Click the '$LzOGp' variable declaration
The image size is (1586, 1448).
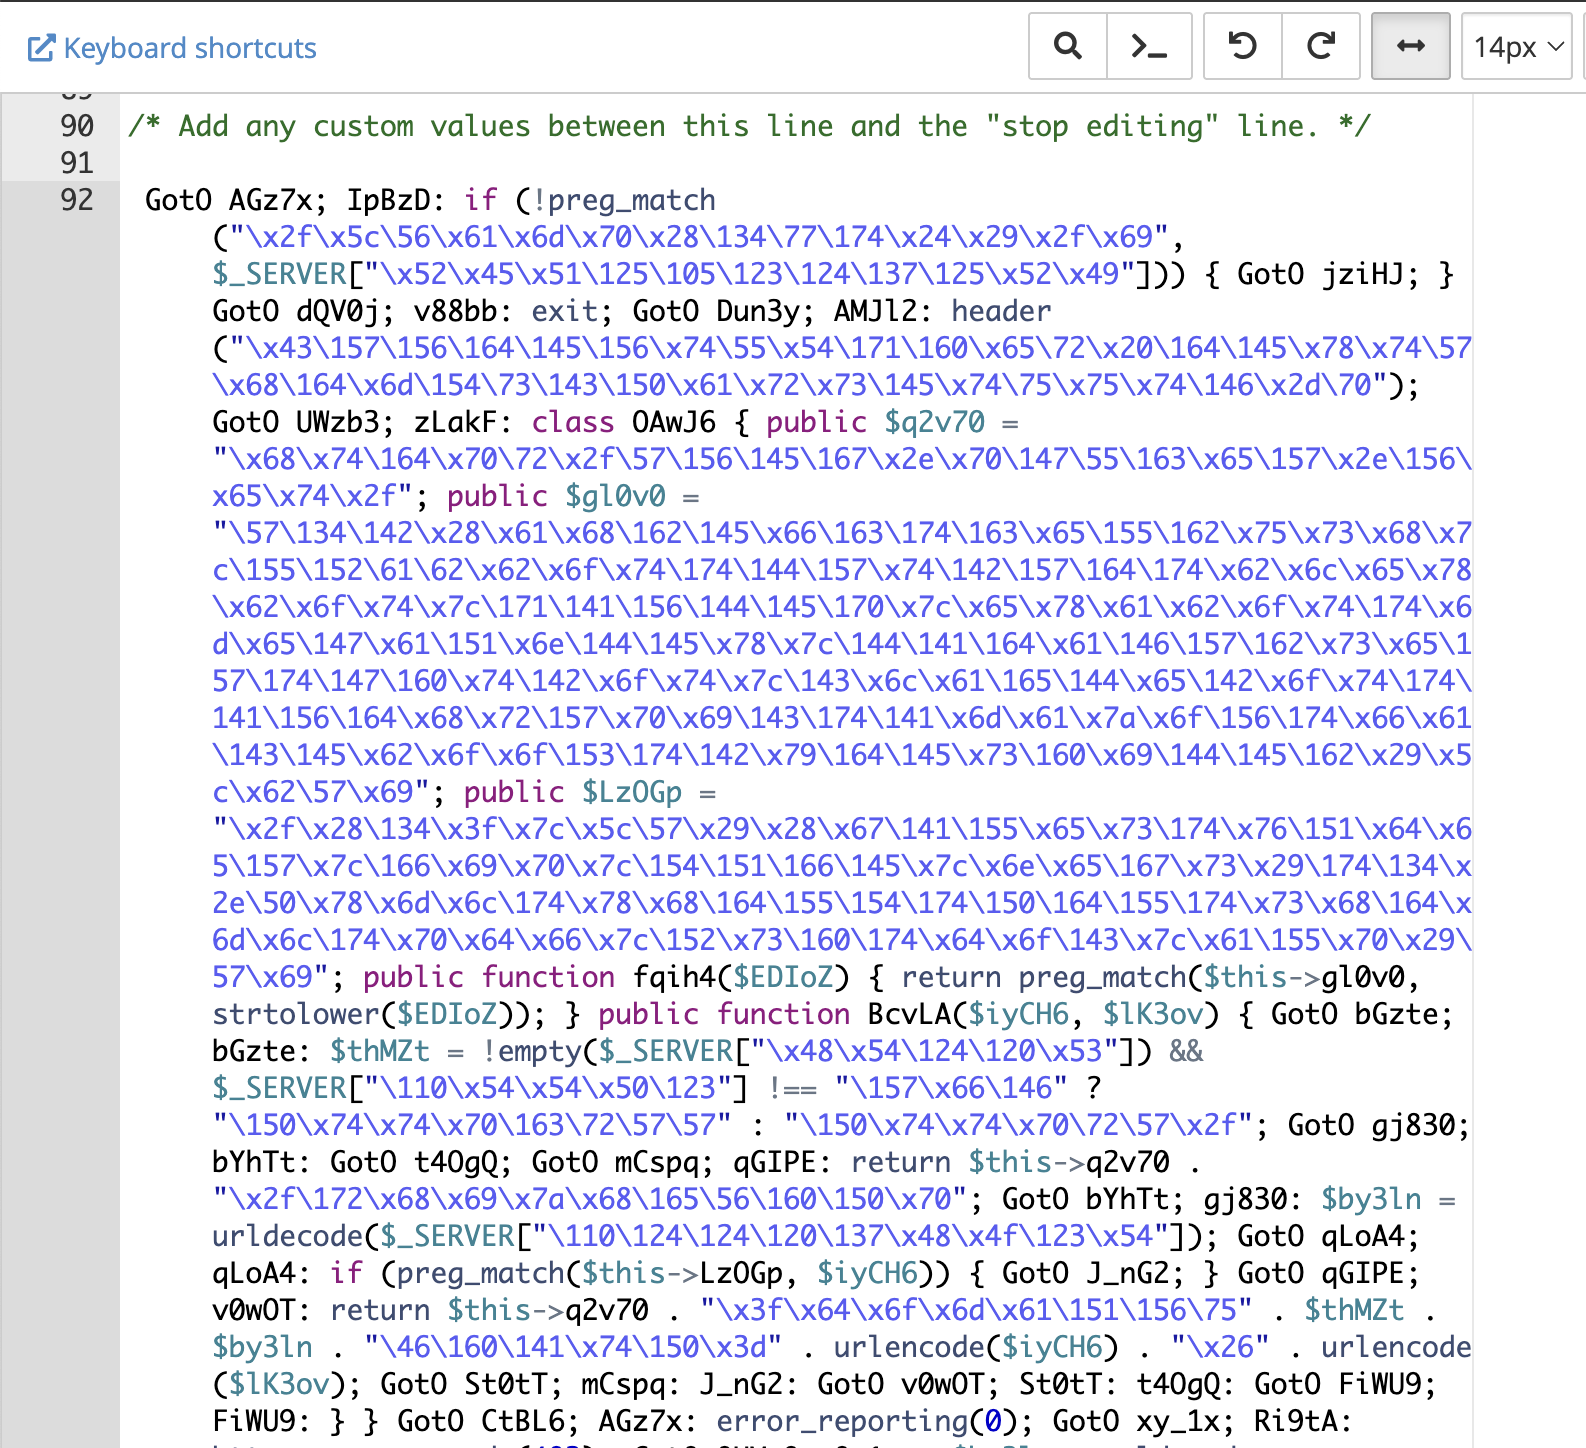click(x=632, y=792)
